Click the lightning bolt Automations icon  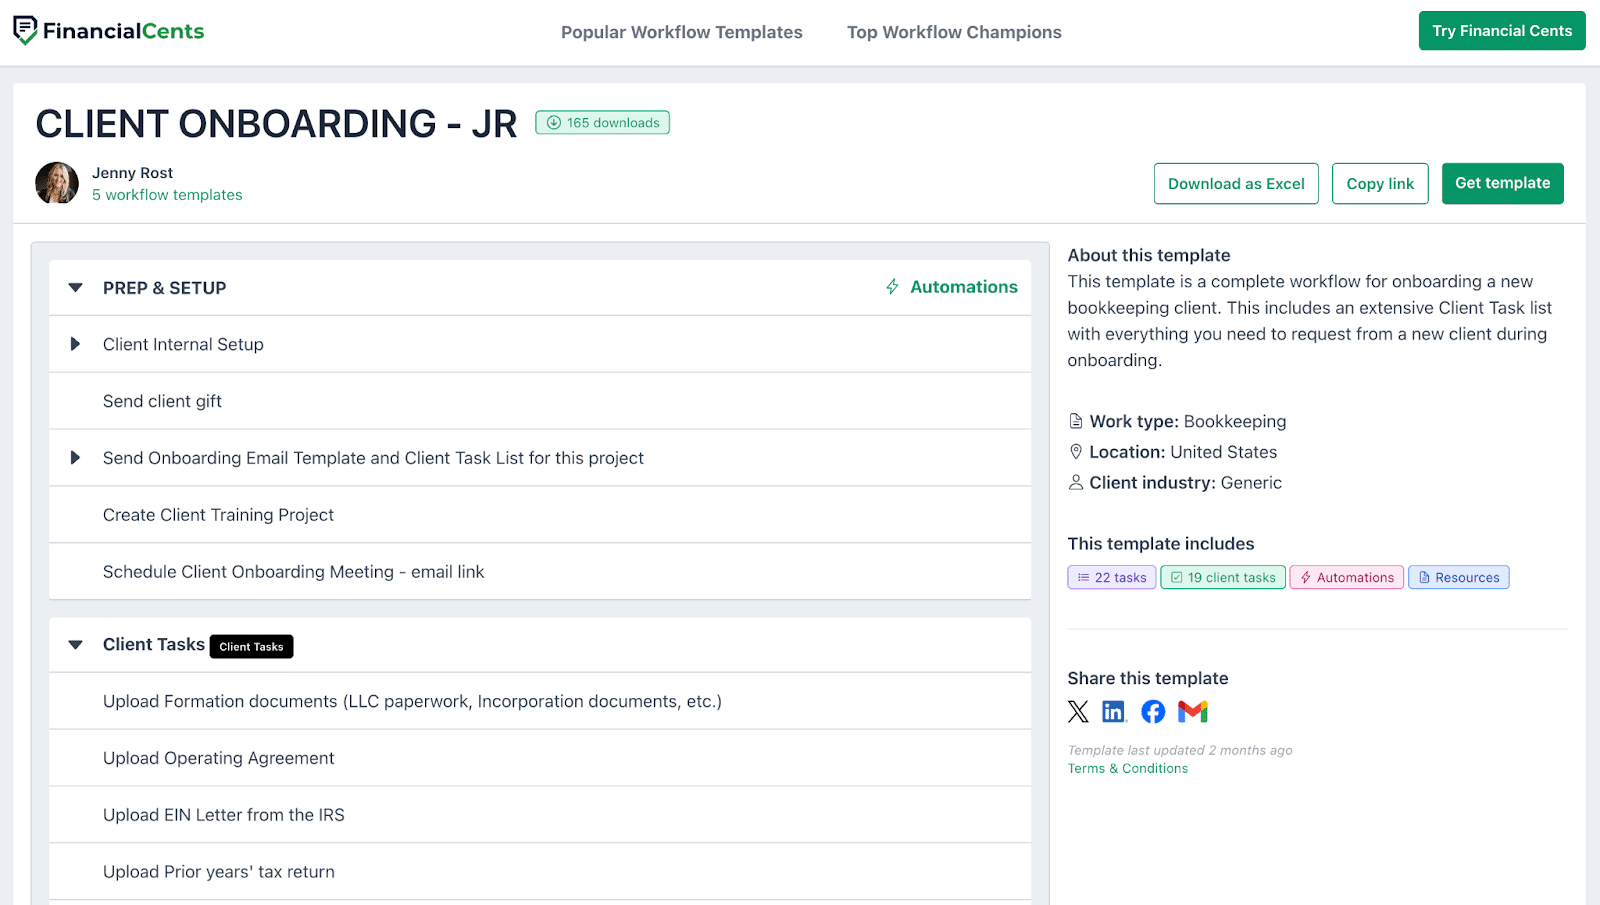click(892, 287)
